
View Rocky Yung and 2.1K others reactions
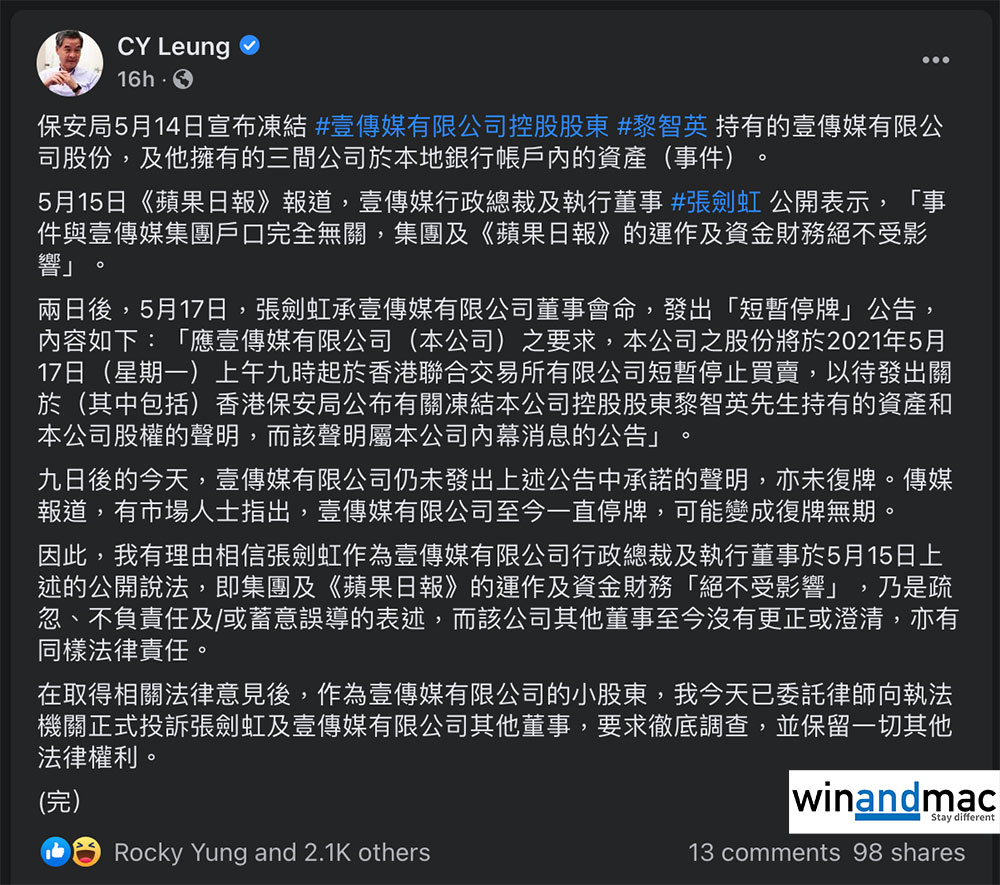272,852
